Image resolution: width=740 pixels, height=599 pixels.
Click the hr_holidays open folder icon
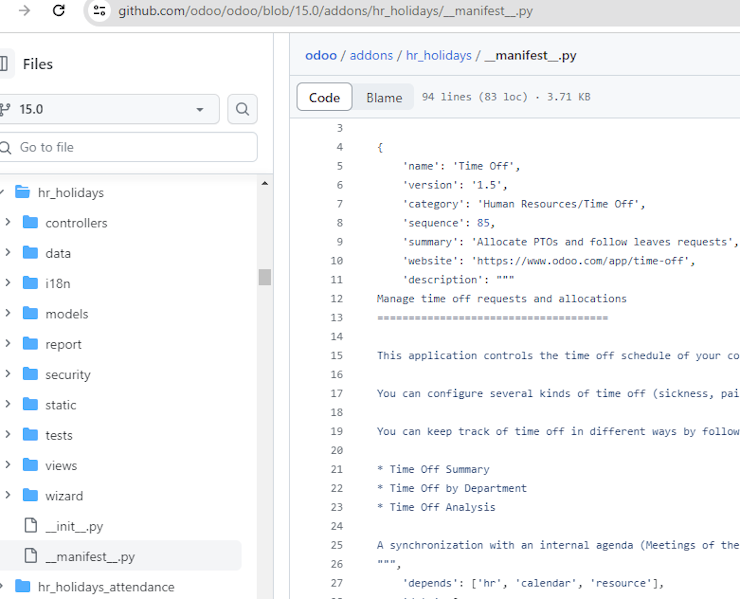coord(22,192)
